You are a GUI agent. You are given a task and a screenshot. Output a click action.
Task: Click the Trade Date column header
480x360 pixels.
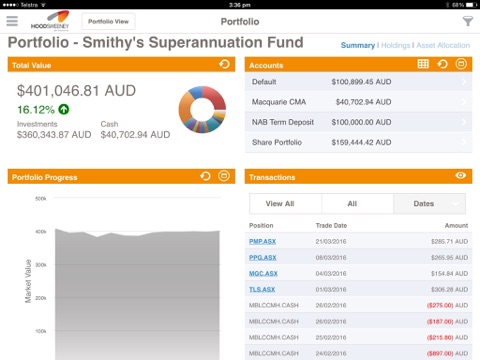pyautogui.click(x=331, y=226)
